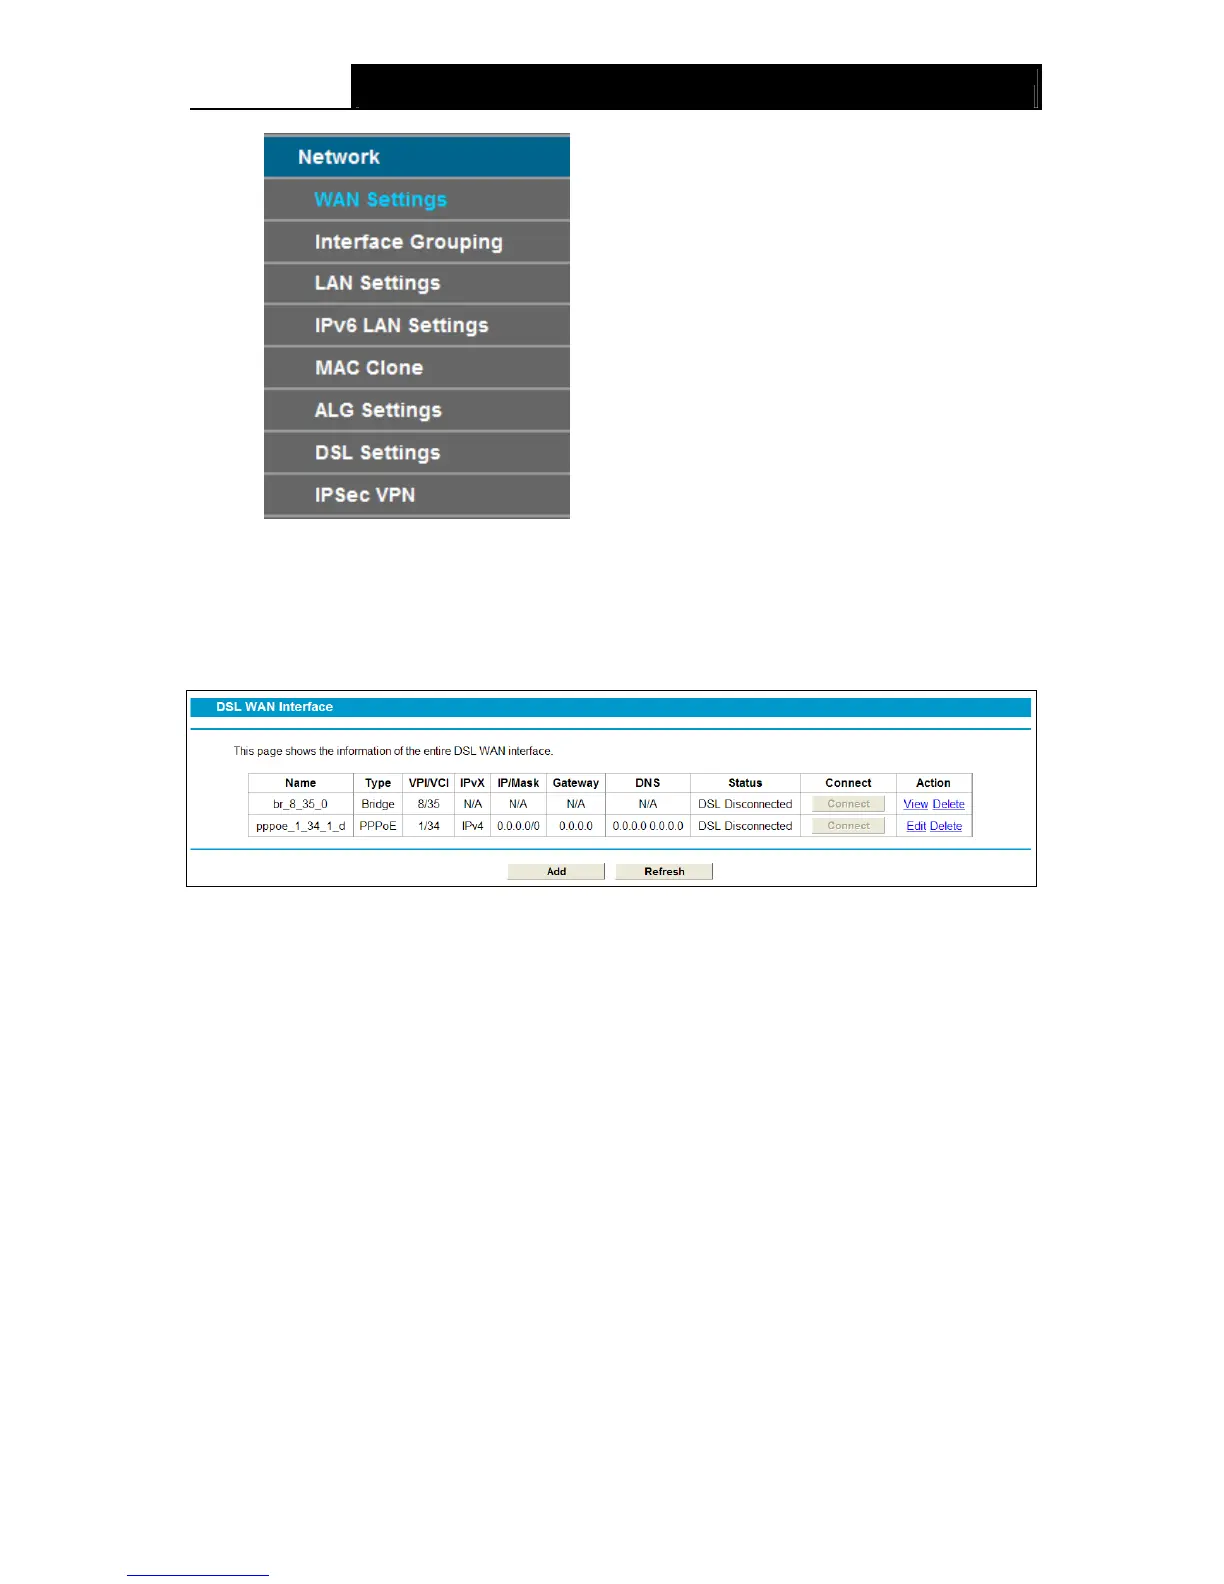Click the 8/35 VPI/VCI cell
The width and height of the screenshot is (1224, 1584).
point(429,804)
